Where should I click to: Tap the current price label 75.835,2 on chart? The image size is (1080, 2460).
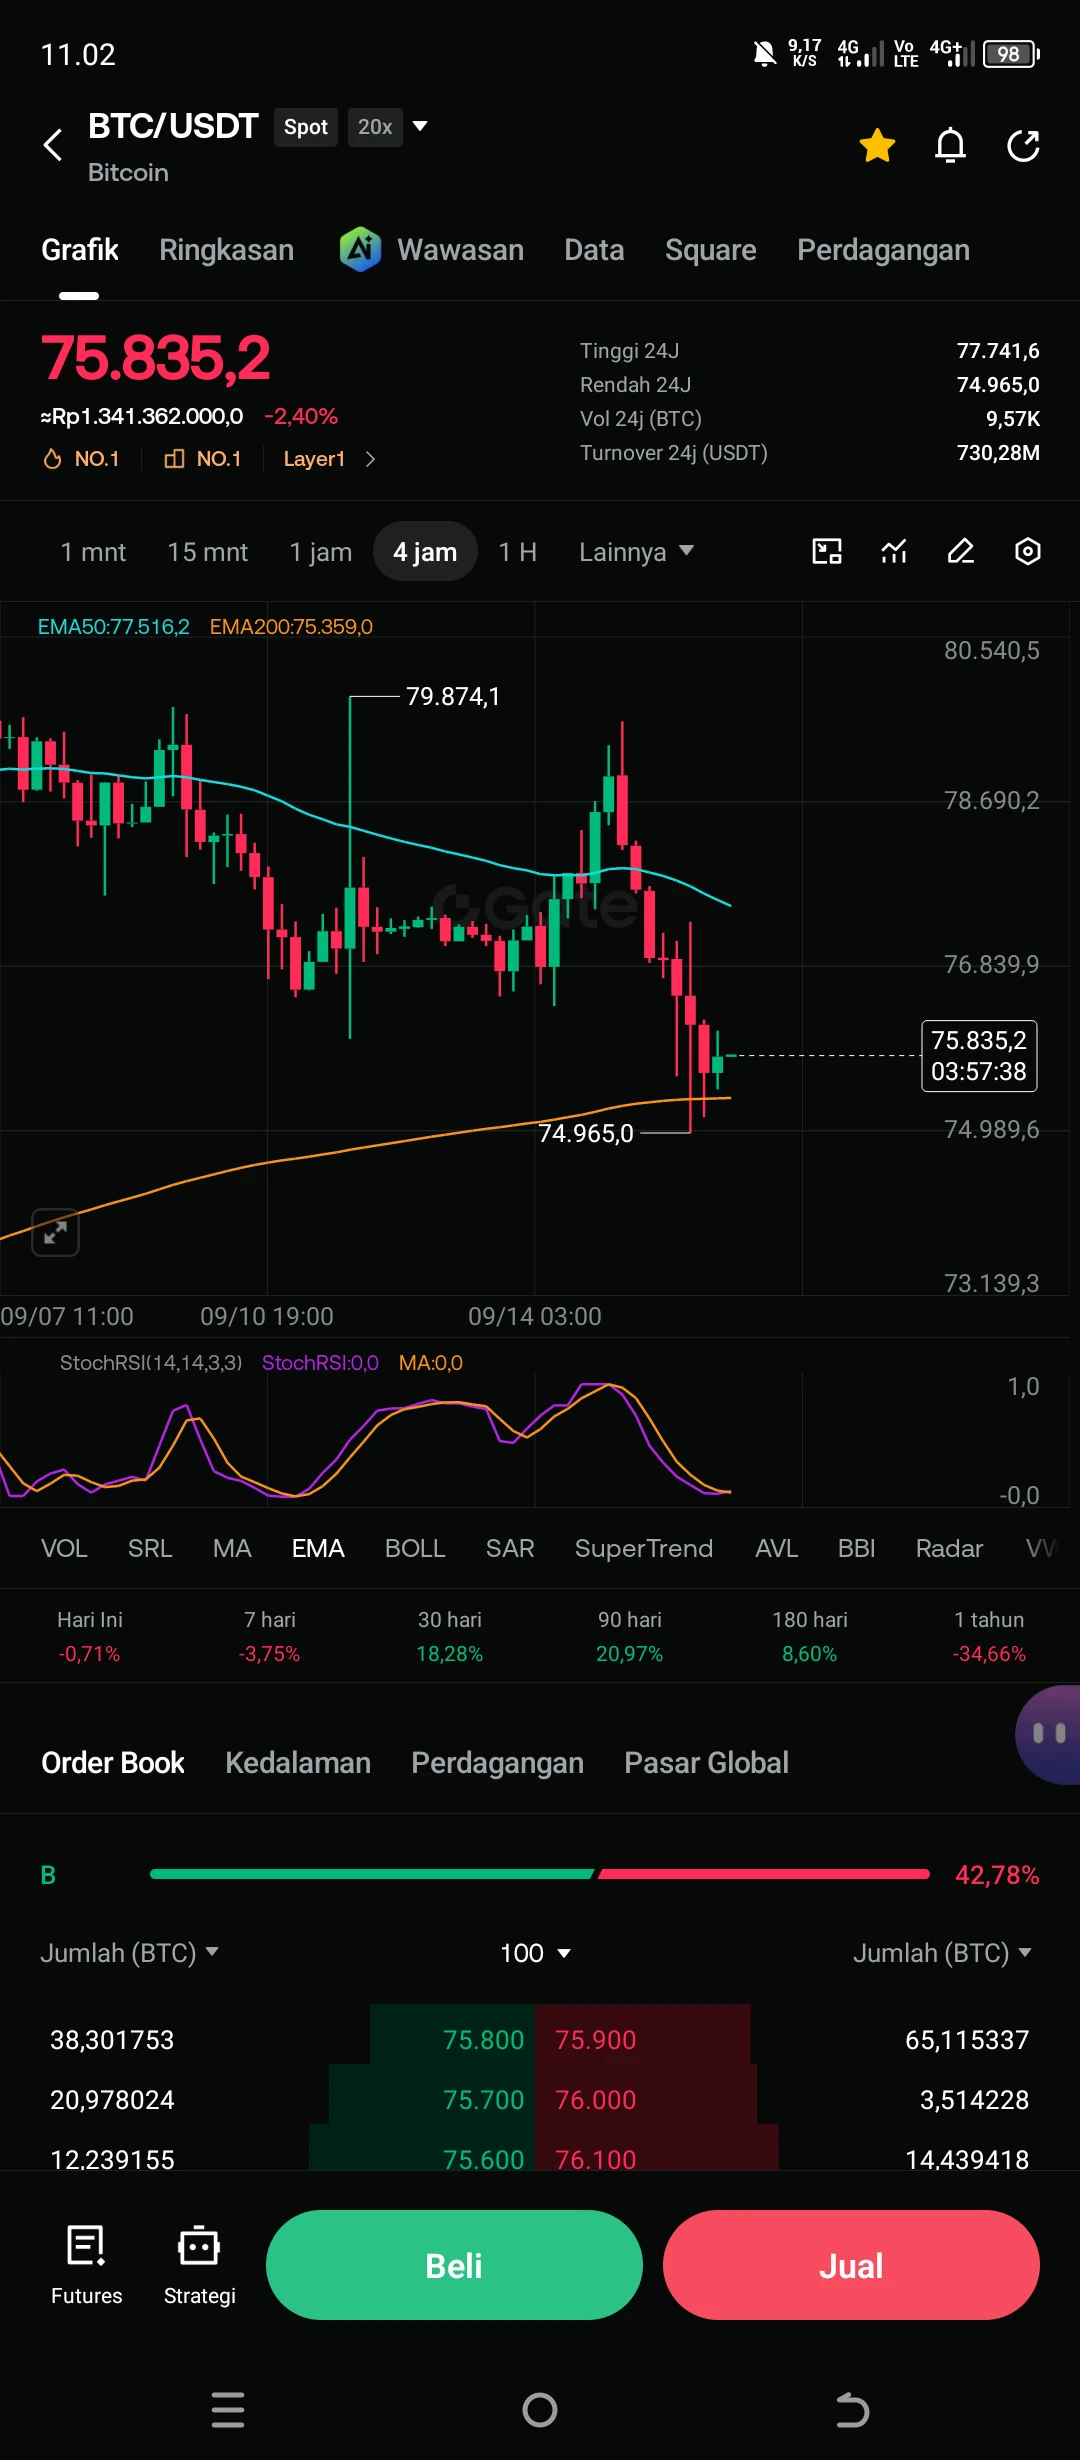pos(979,1056)
